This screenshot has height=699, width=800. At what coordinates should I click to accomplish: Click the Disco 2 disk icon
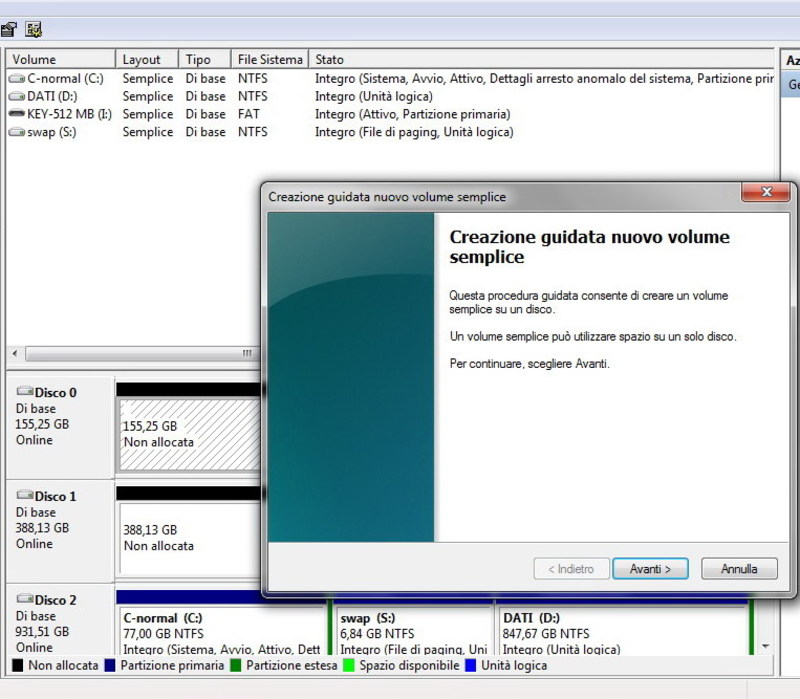click(24, 598)
